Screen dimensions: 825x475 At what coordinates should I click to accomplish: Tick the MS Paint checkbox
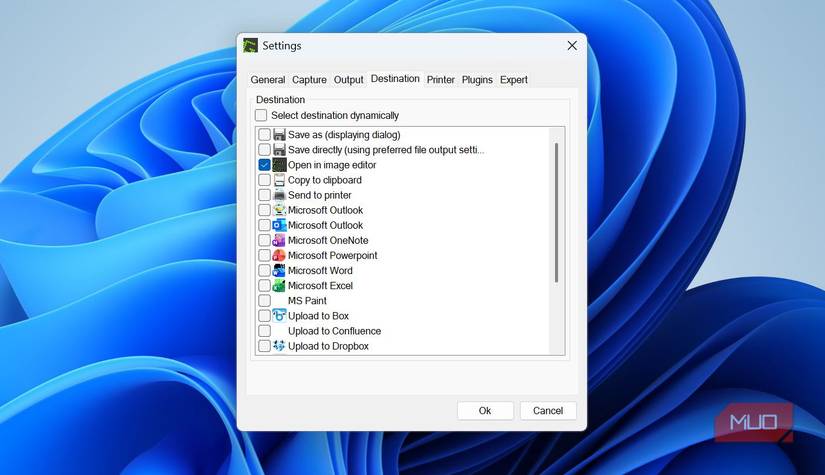click(265, 301)
